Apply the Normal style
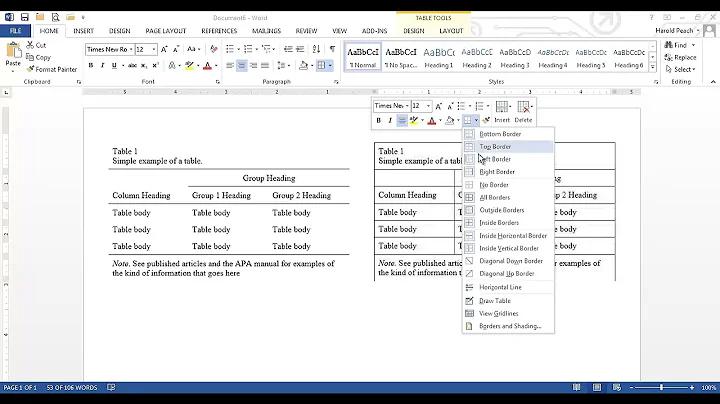720x404 pixels. click(x=363, y=57)
